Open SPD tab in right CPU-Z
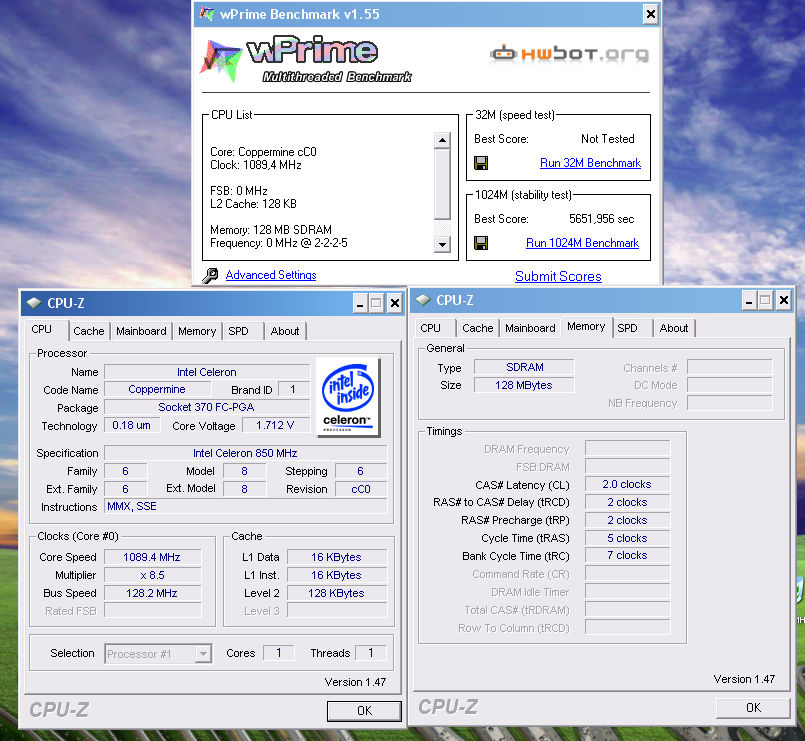 point(627,328)
